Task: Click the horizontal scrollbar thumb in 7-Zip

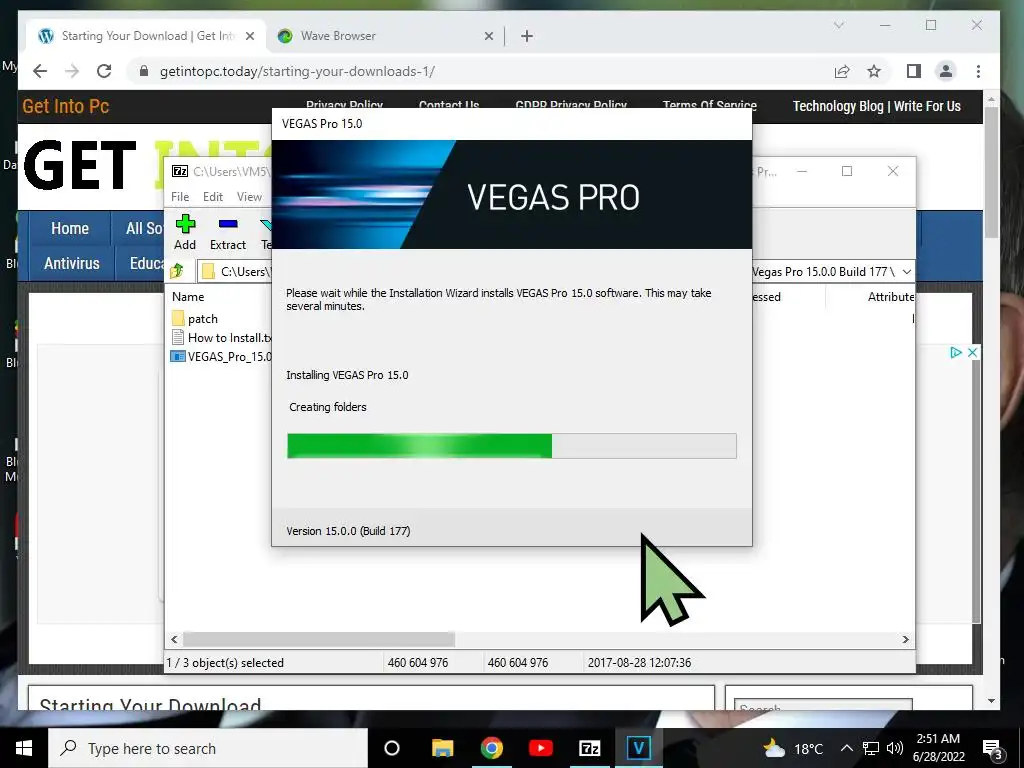Action: click(x=319, y=639)
